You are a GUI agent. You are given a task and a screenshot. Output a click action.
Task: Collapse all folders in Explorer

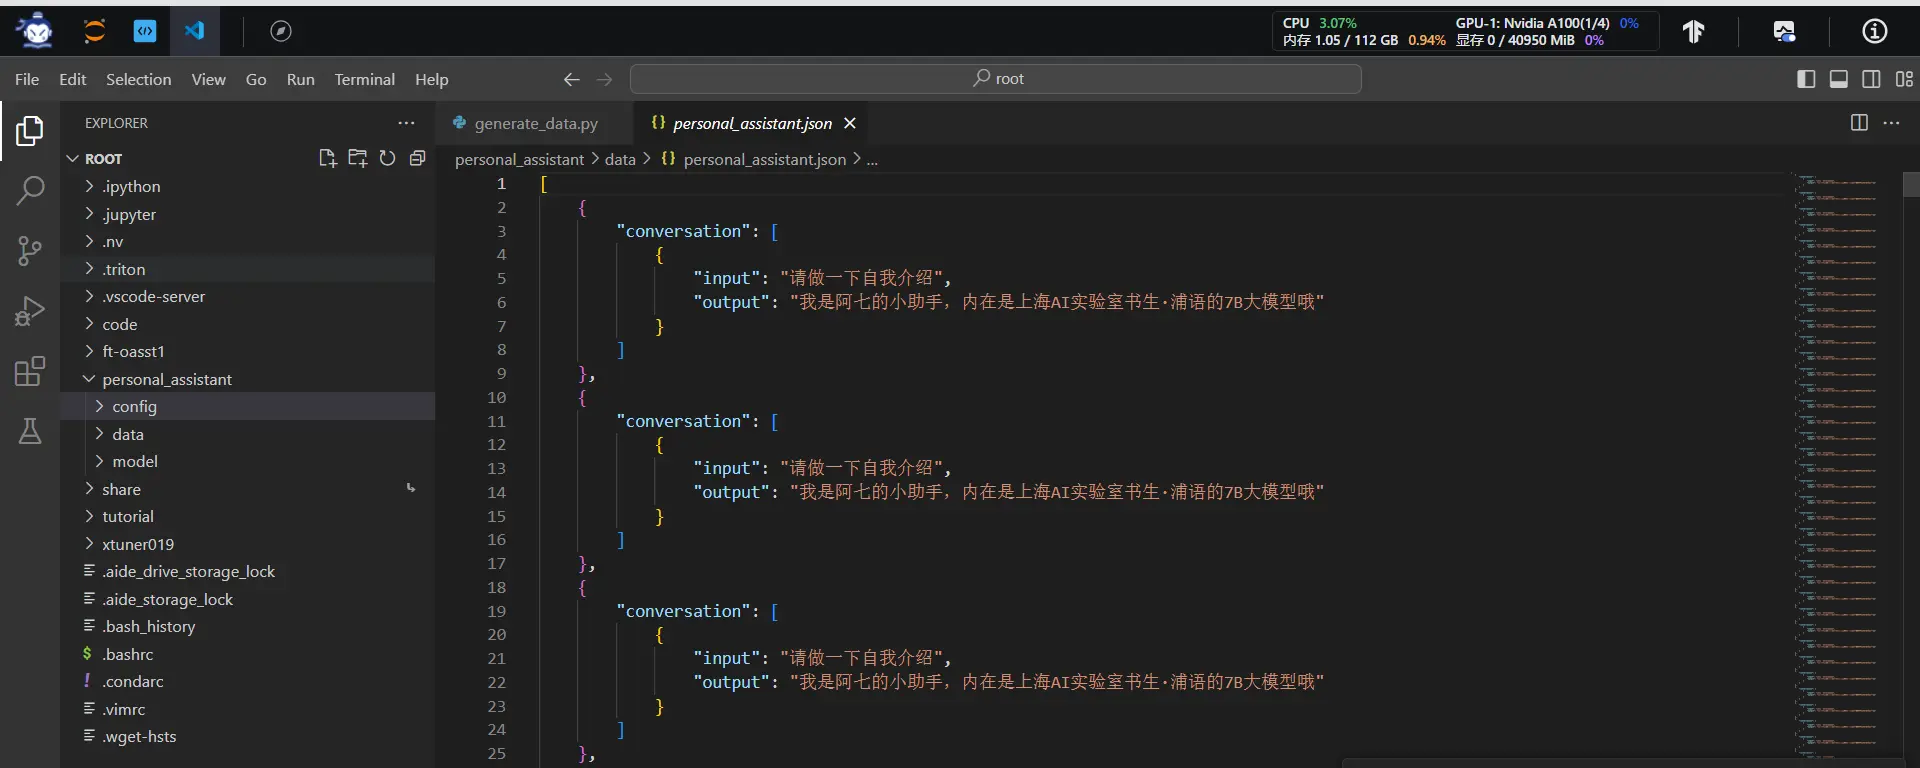pyautogui.click(x=417, y=158)
